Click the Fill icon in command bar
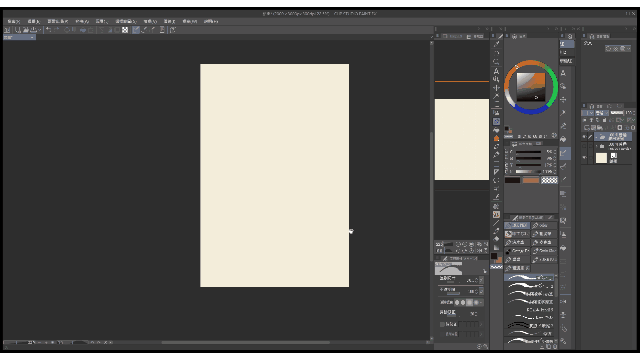This screenshot has width=640, height=360. click(83, 30)
